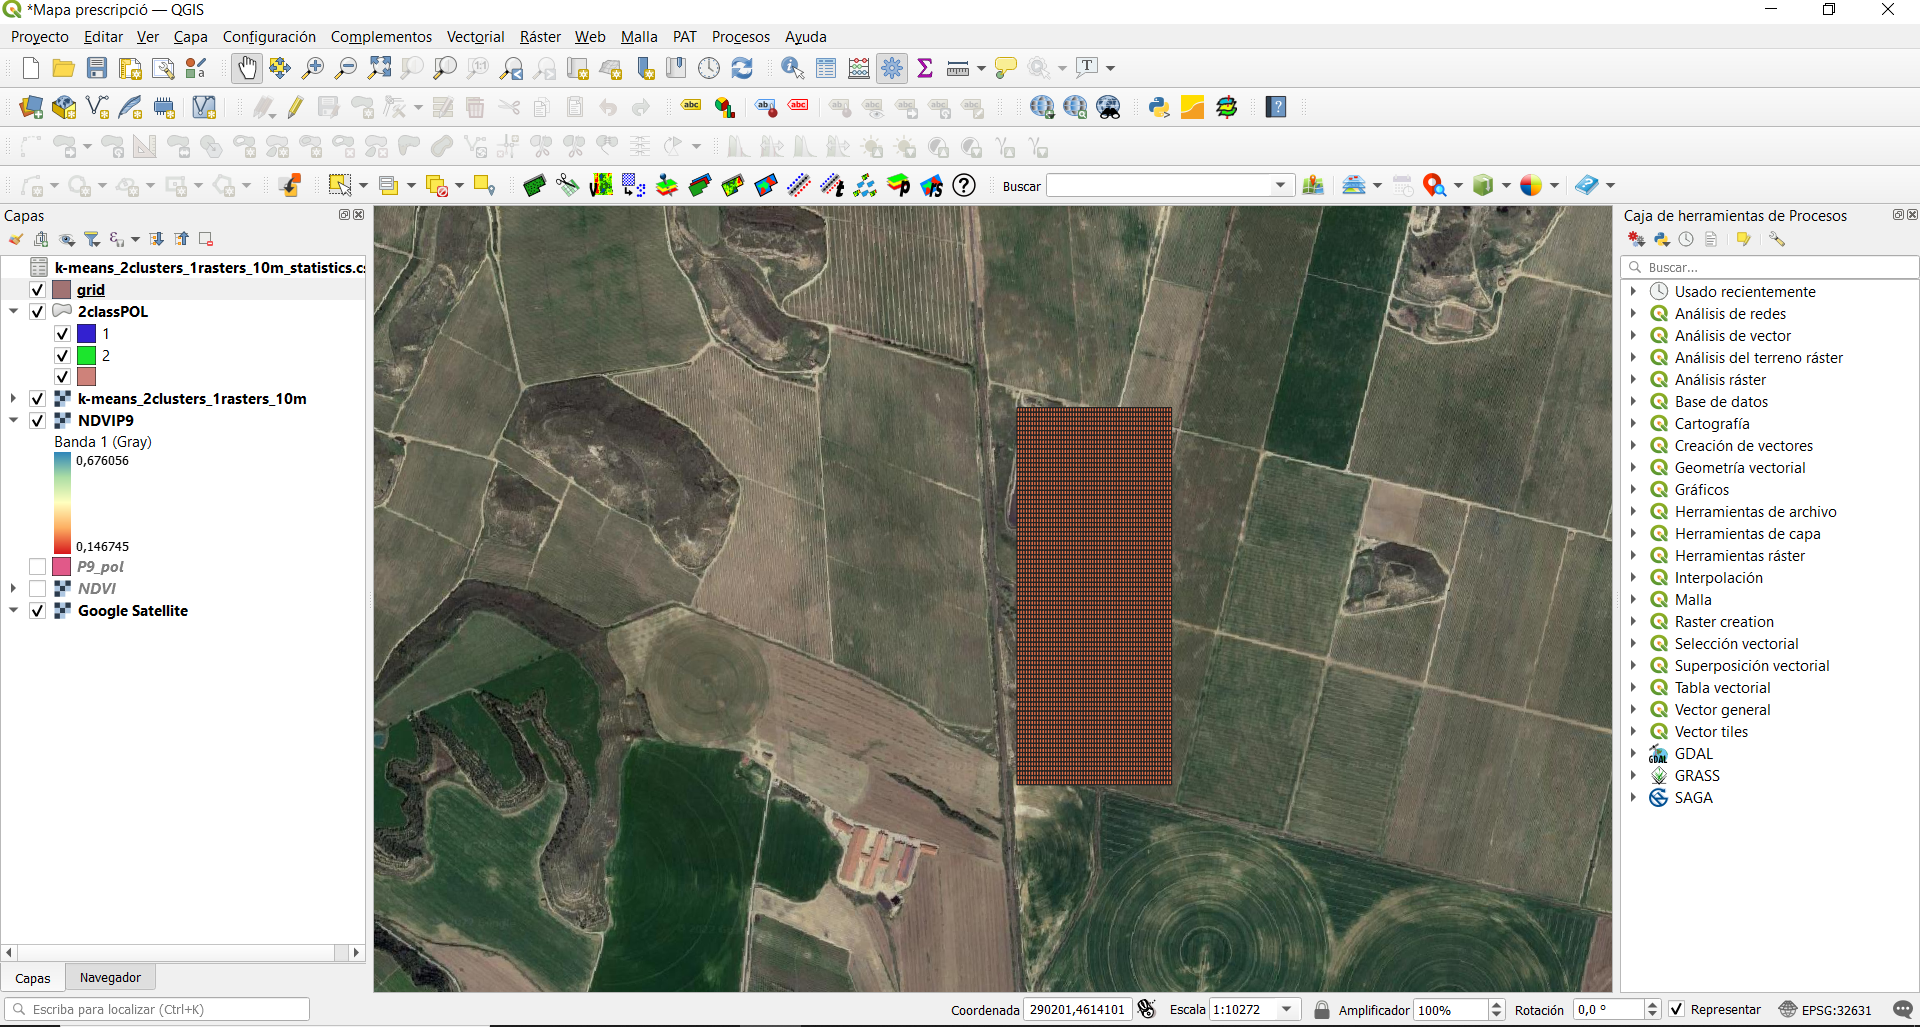The height and width of the screenshot is (1027, 1920).
Task: Open the Procesos menu
Action: [741, 37]
